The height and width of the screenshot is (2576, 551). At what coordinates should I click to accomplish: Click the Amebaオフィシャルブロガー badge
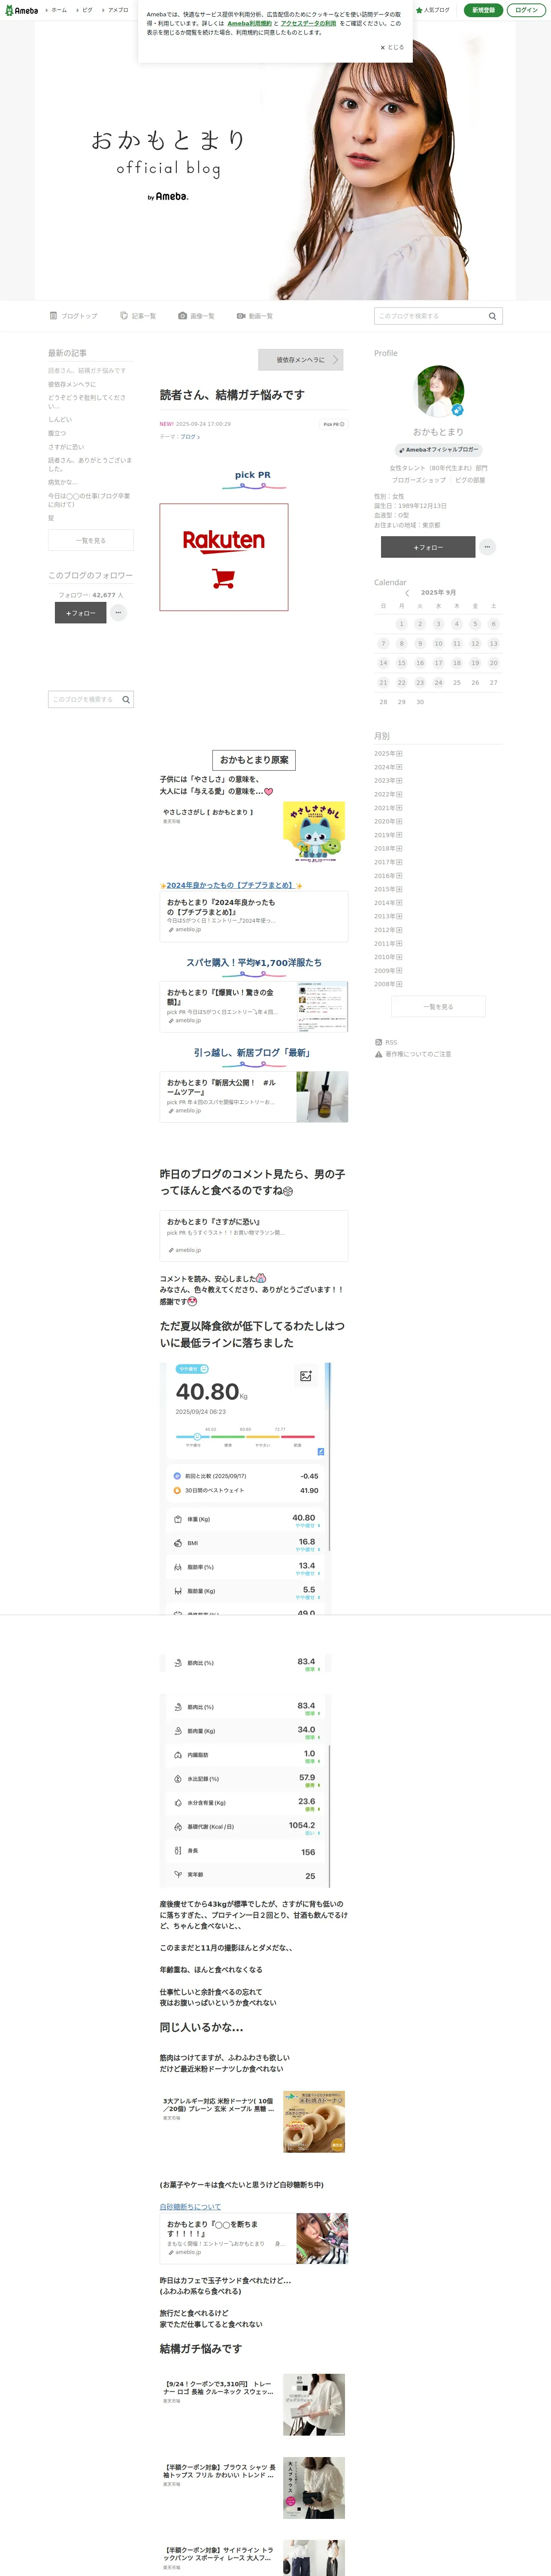coord(439,450)
